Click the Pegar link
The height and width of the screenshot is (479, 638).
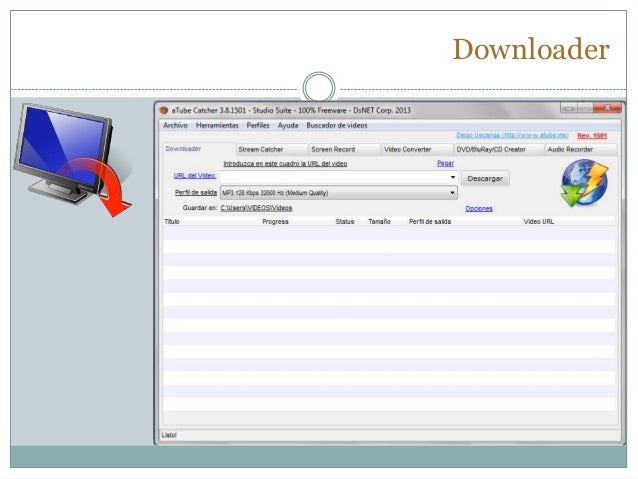(x=445, y=163)
